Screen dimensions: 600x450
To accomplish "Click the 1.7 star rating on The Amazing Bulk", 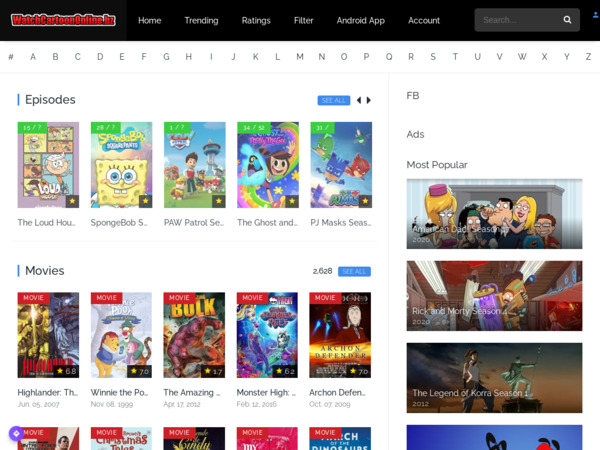I will (x=213, y=371).
